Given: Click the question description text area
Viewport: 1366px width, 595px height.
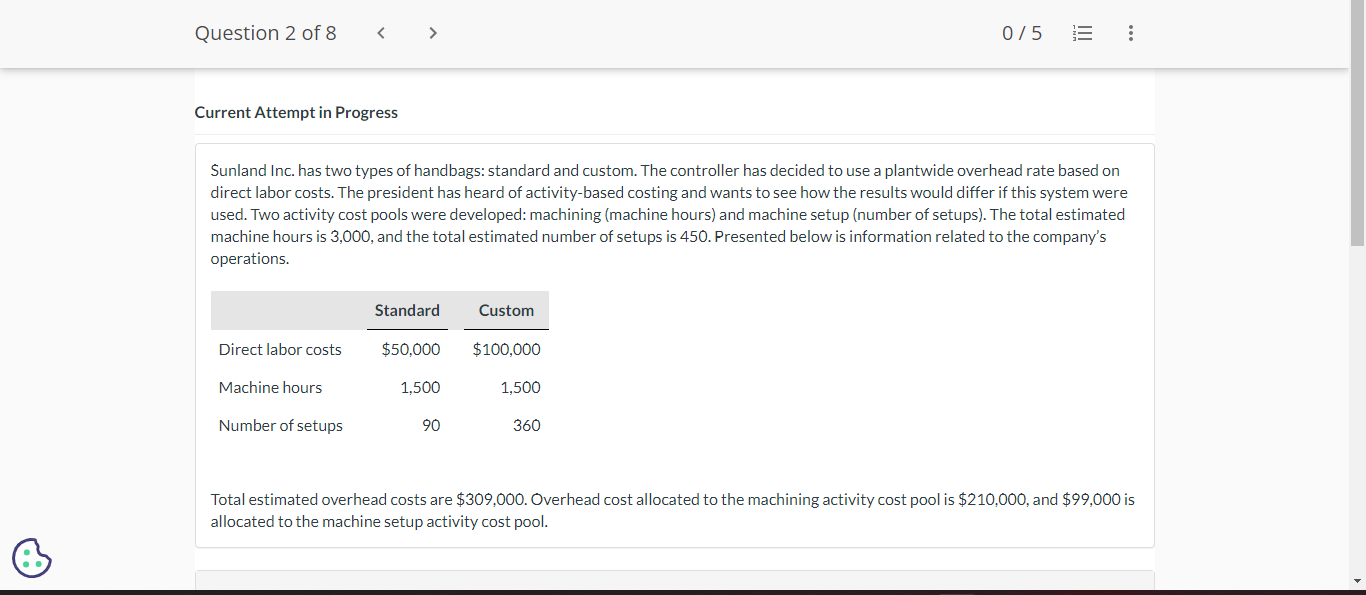Looking at the screenshot, I should (x=668, y=214).
